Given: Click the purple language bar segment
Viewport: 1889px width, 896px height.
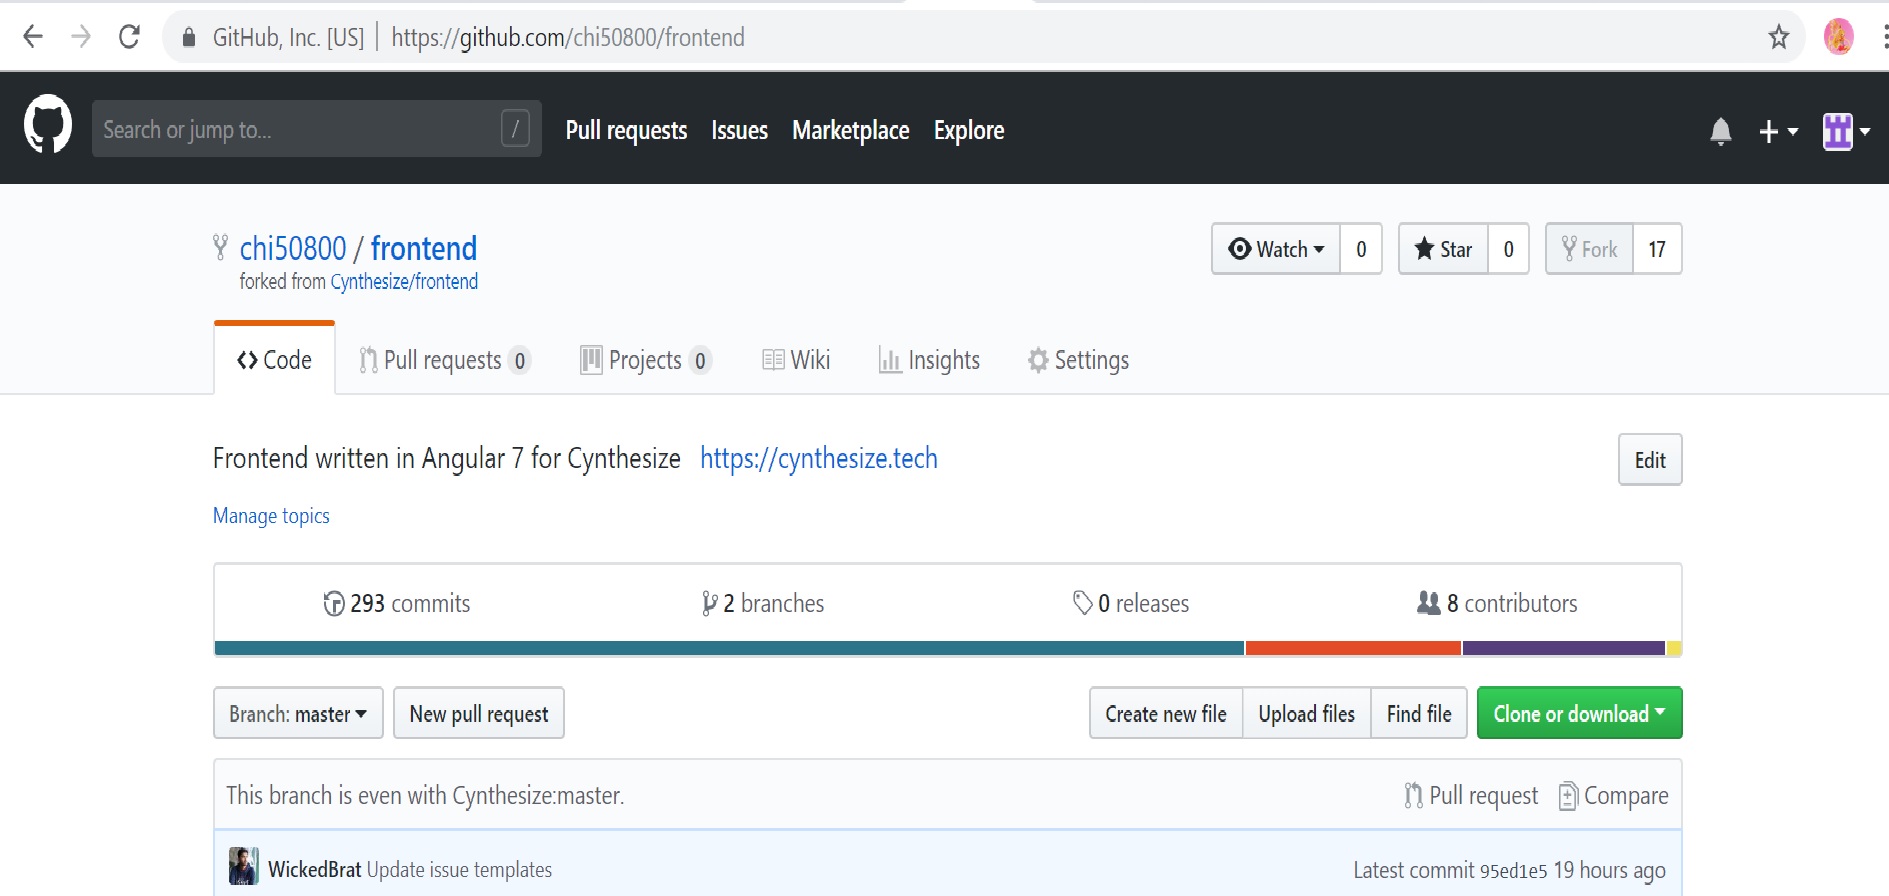Looking at the screenshot, I should coord(1563,648).
